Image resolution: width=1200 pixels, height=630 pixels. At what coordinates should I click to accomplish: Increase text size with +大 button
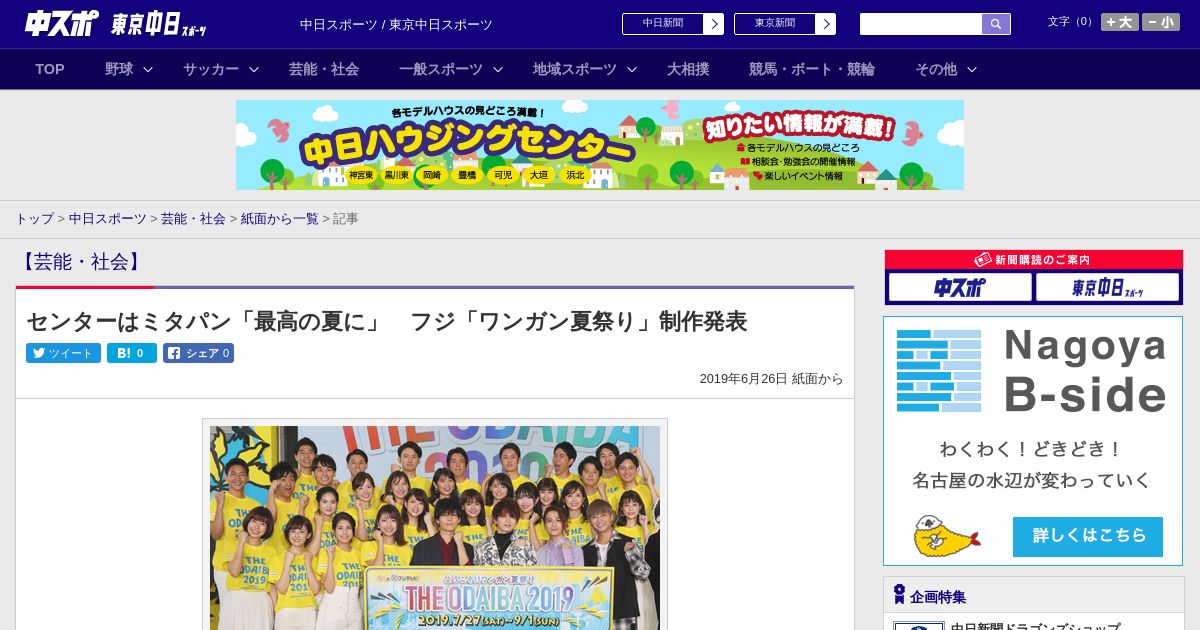tap(1120, 22)
